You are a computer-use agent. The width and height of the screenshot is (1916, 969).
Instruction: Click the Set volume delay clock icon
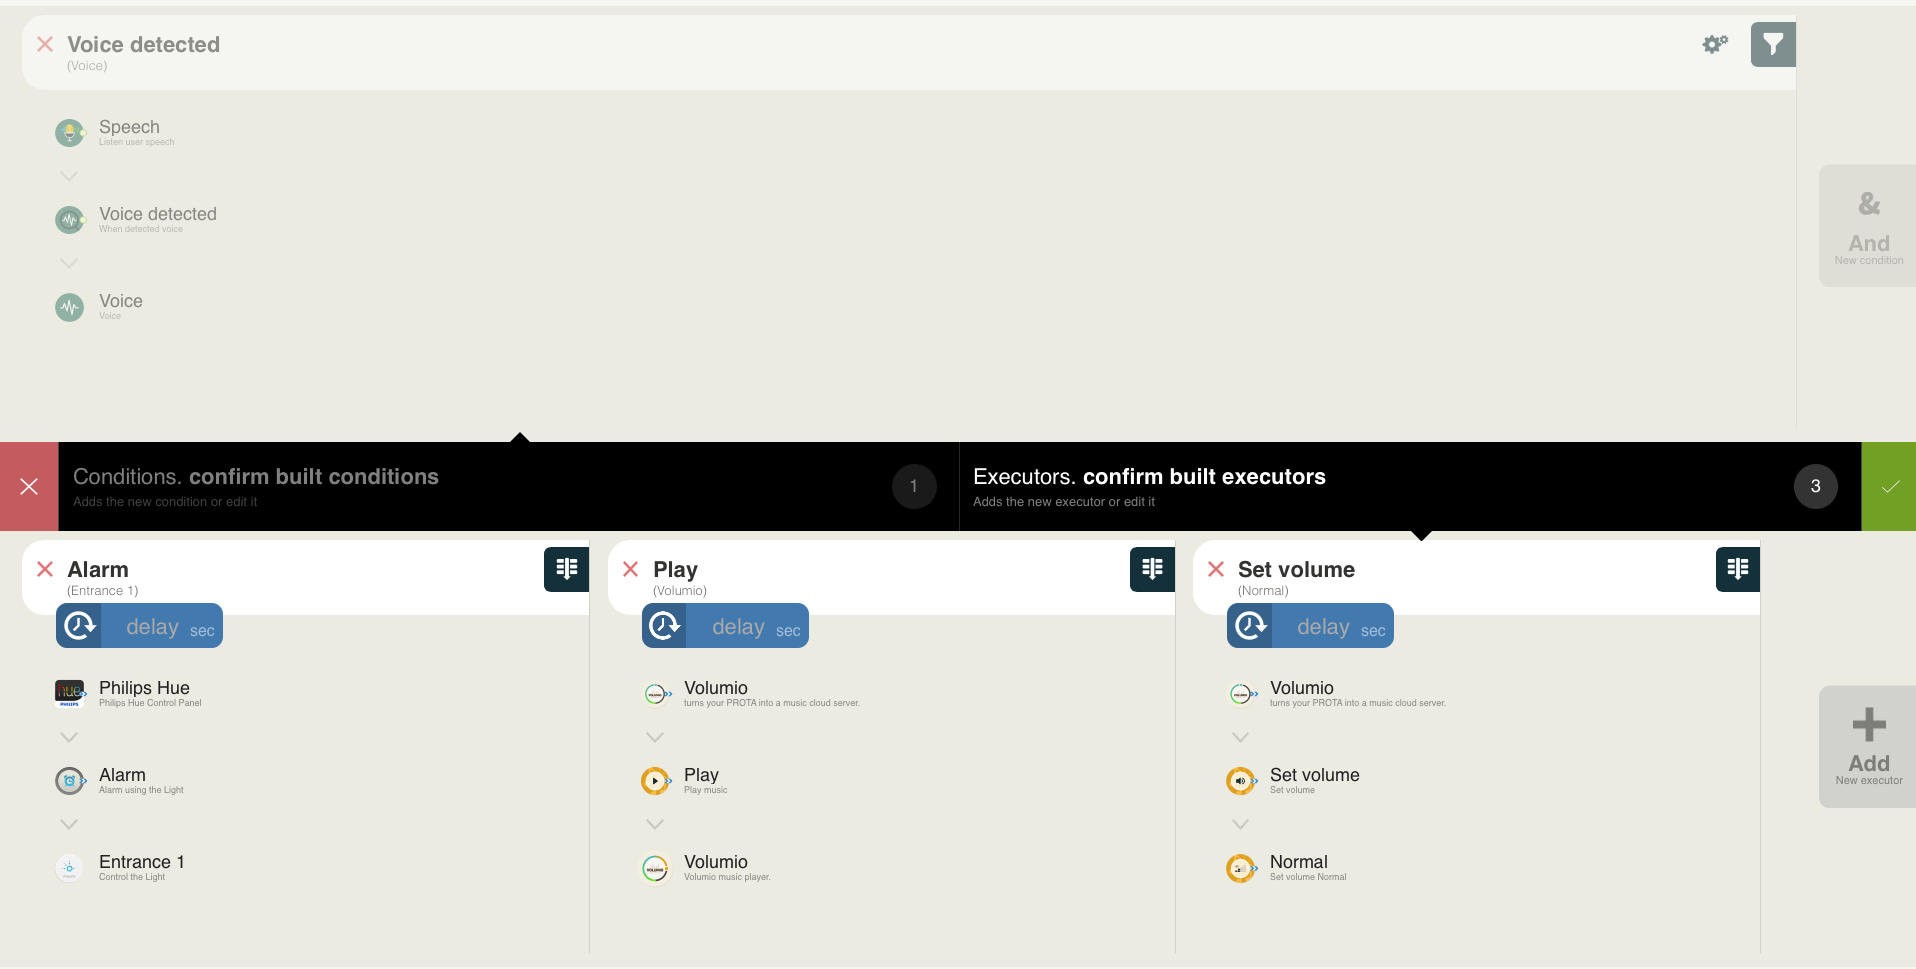click(x=1250, y=626)
